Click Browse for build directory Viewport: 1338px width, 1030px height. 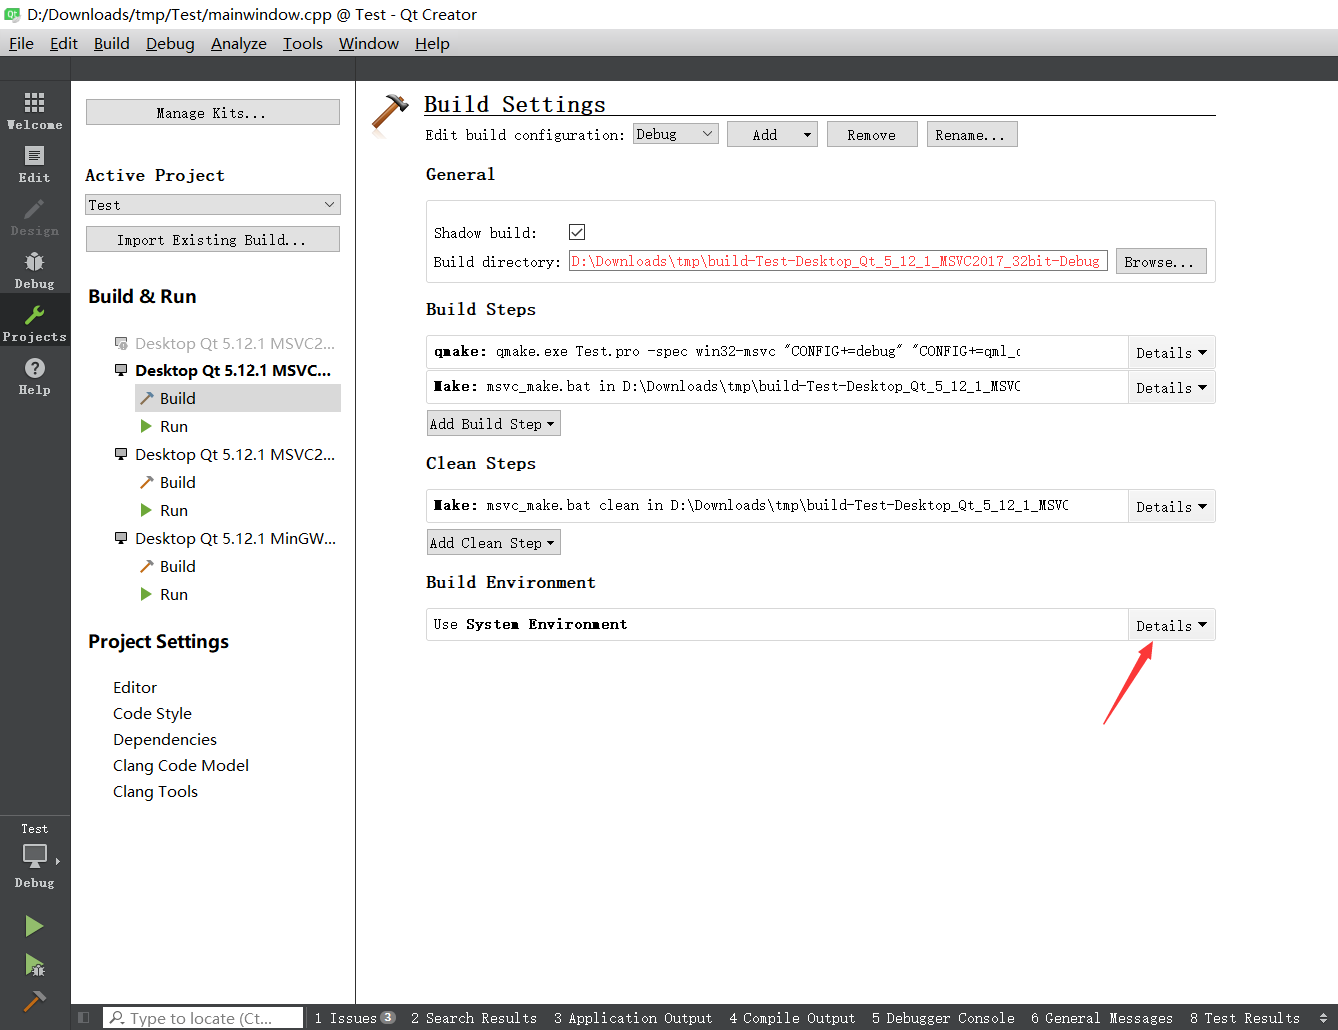[x=1161, y=261]
